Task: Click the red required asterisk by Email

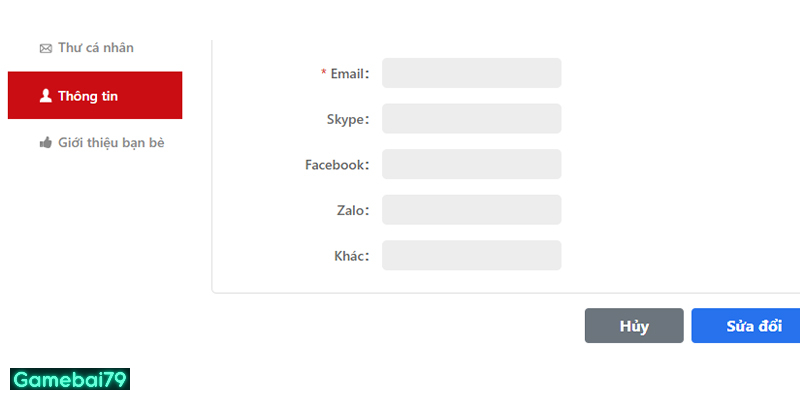Action: pyautogui.click(x=323, y=73)
